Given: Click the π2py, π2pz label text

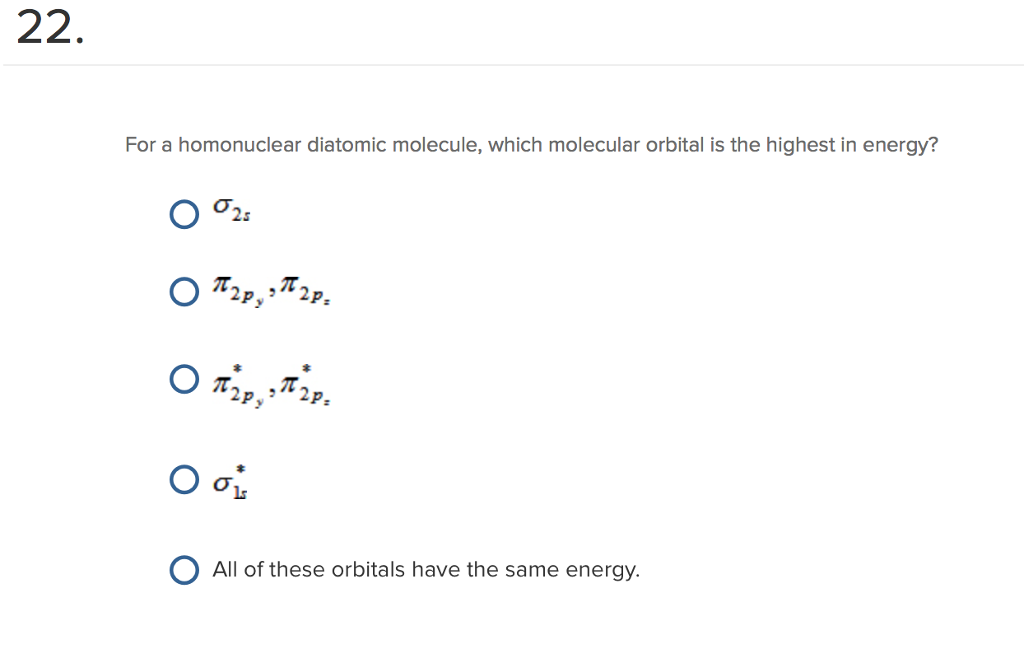Looking at the screenshot, I should pyautogui.click(x=270, y=292).
